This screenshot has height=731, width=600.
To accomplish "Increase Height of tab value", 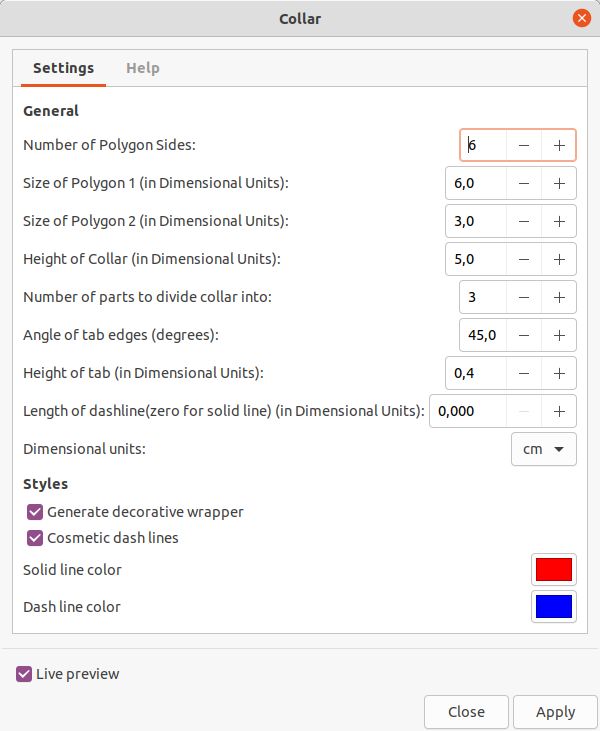I will [x=559, y=373].
